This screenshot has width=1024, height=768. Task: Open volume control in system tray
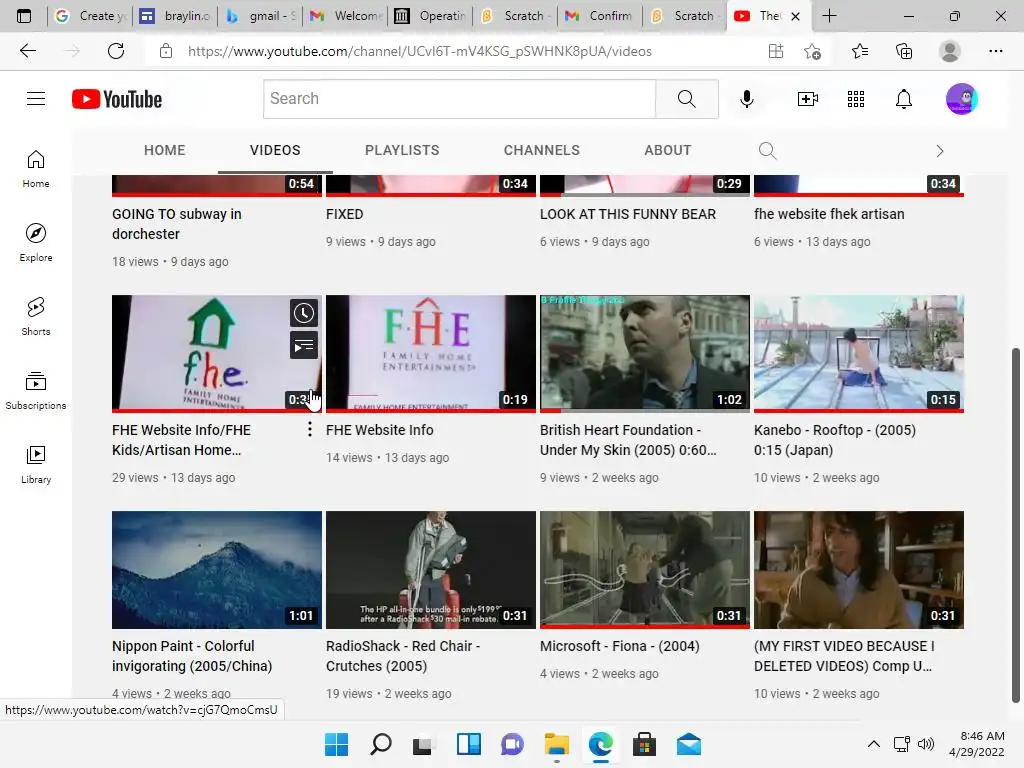925,744
